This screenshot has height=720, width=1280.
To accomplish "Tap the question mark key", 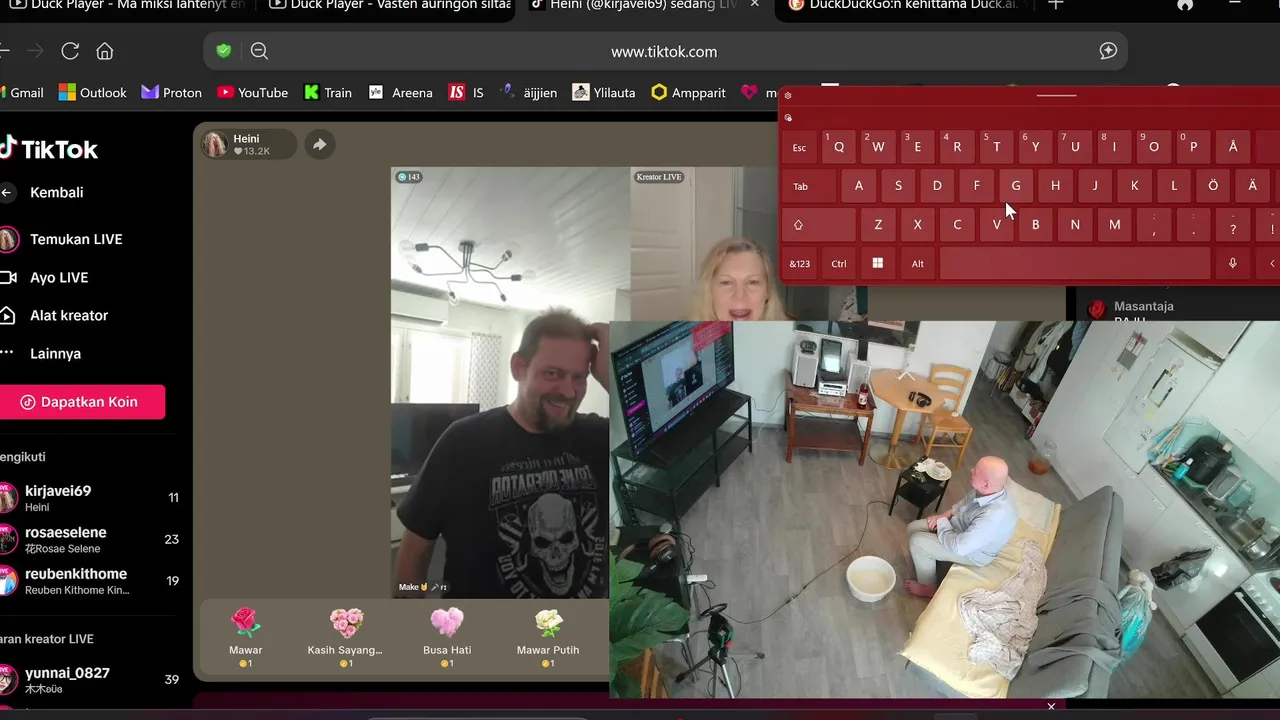I will tap(1233, 225).
